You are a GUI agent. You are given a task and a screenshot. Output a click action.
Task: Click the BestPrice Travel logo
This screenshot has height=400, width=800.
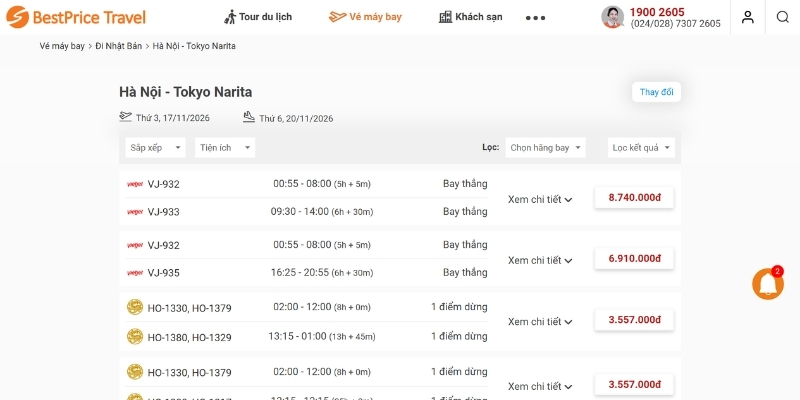(x=76, y=17)
